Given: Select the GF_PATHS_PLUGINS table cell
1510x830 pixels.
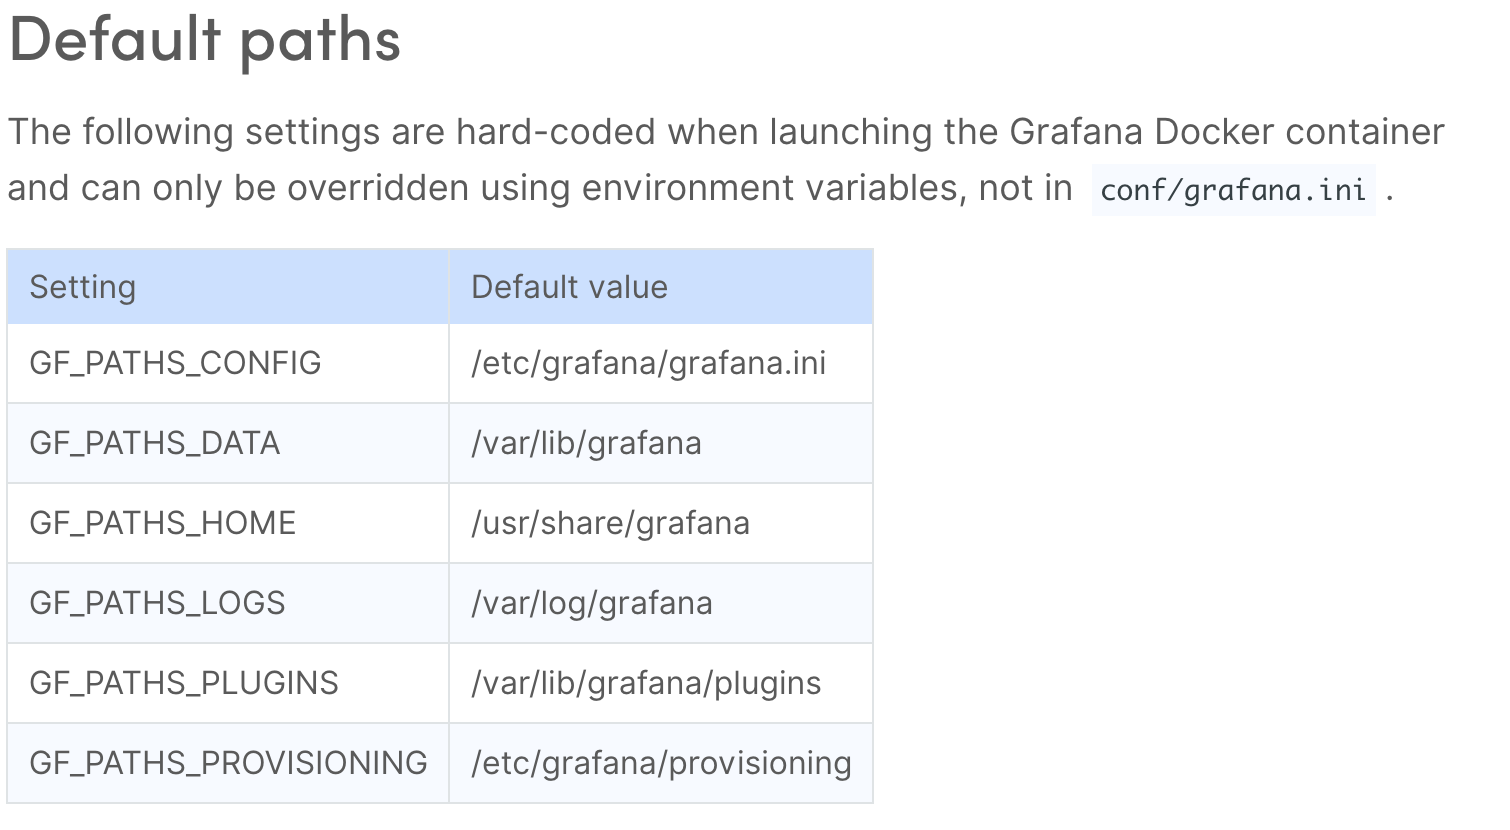Looking at the screenshot, I should coord(184,683).
